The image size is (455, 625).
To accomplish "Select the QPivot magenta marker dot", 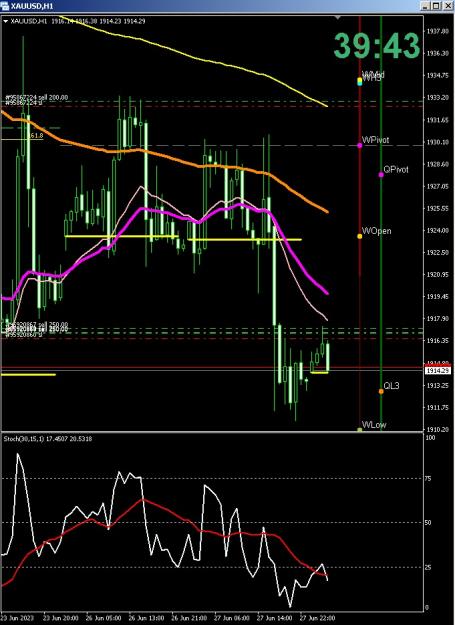I will (381, 175).
